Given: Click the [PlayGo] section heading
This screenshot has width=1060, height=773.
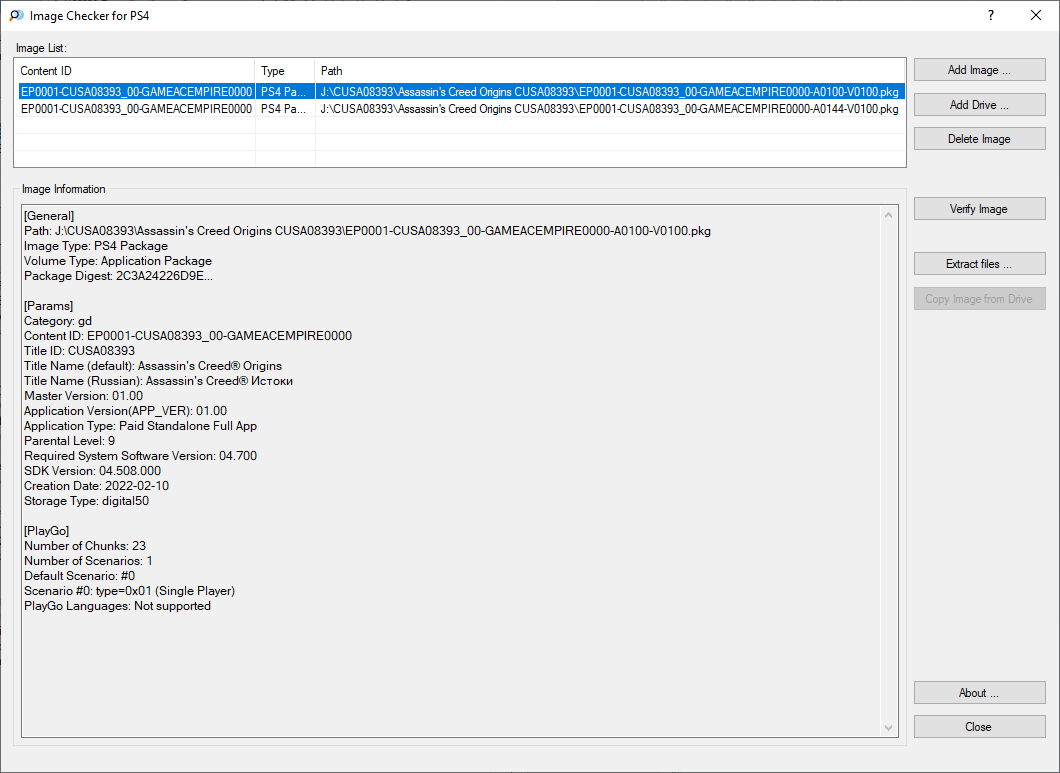Looking at the screenshot, I should [x=46, y=531].
